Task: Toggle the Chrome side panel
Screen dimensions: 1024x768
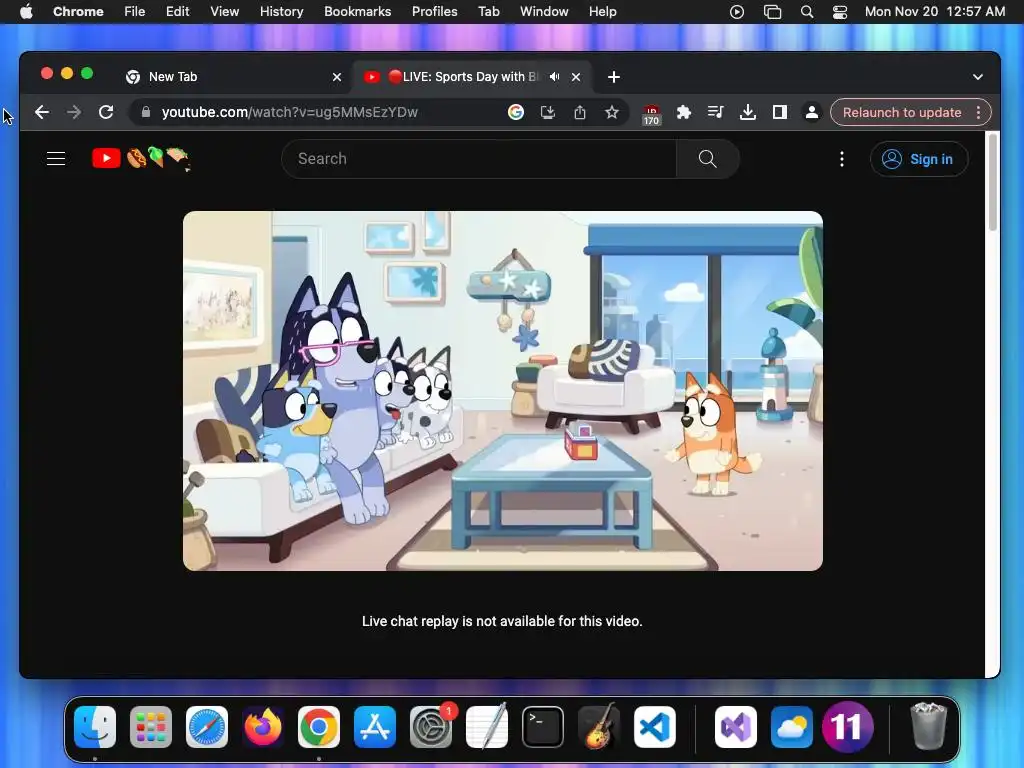Action: pyautogui.click(x=780, y=112)
